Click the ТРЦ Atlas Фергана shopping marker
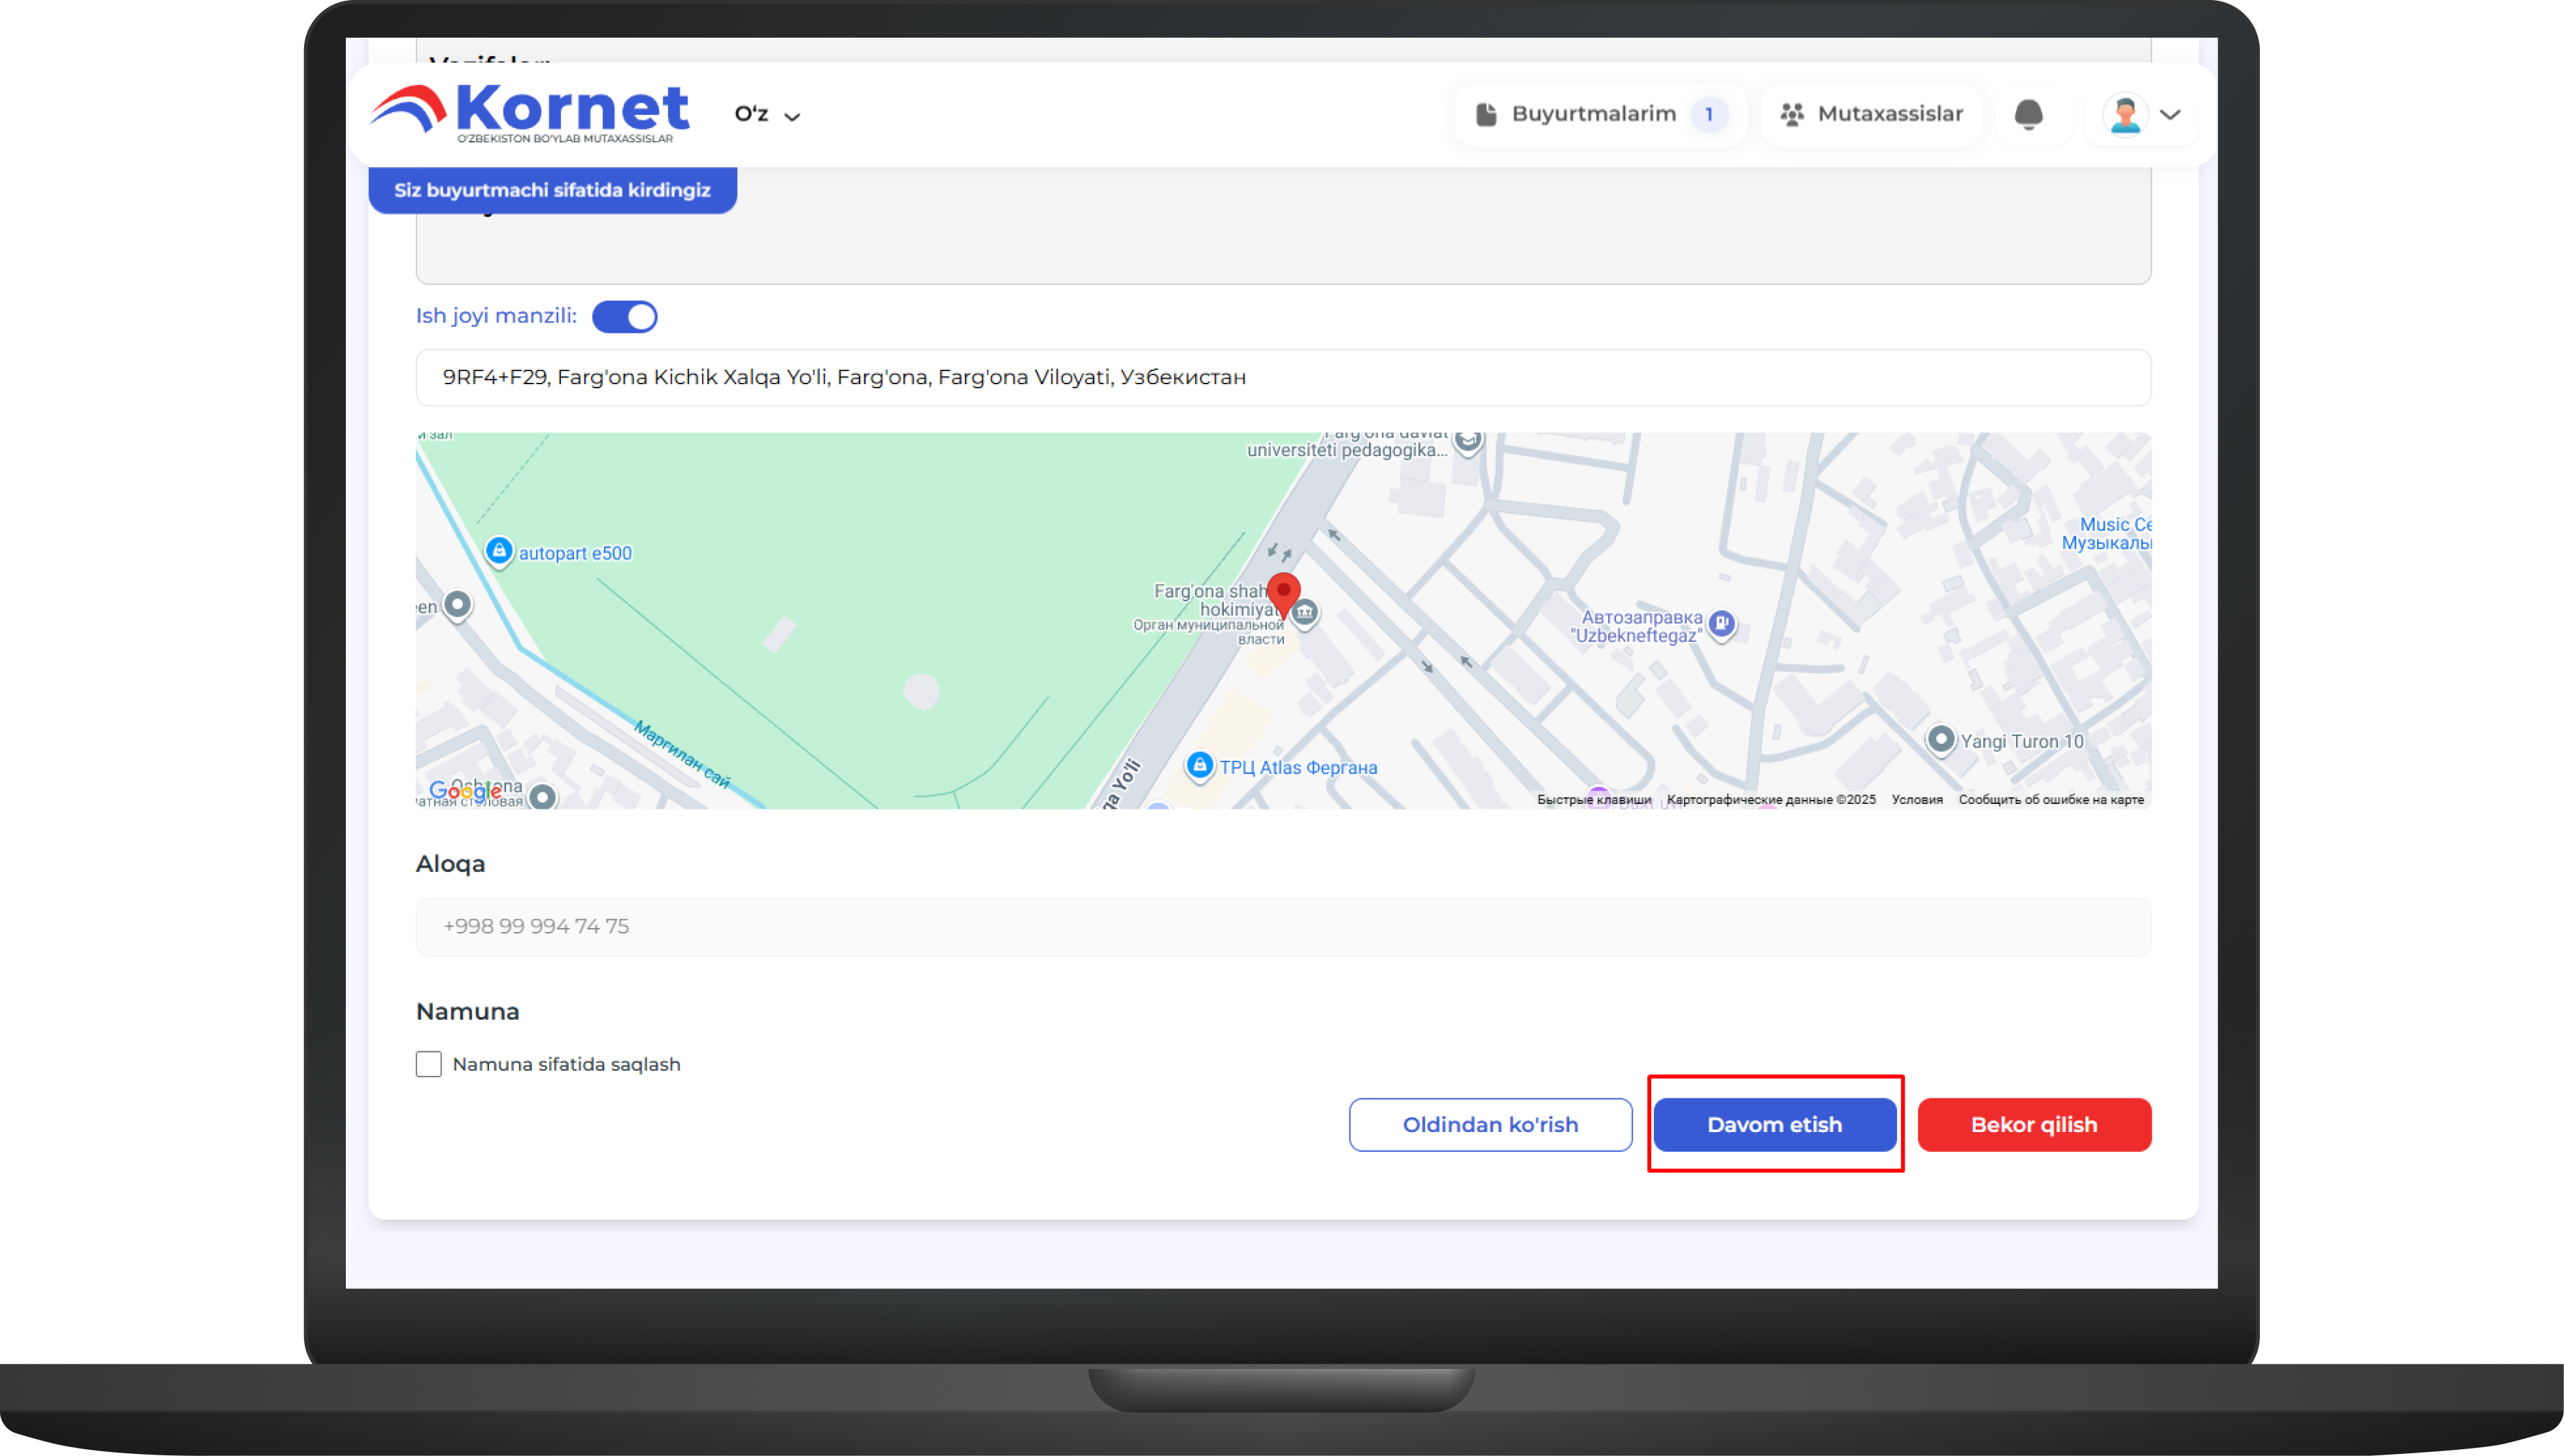 click(x=1199, y=766)
